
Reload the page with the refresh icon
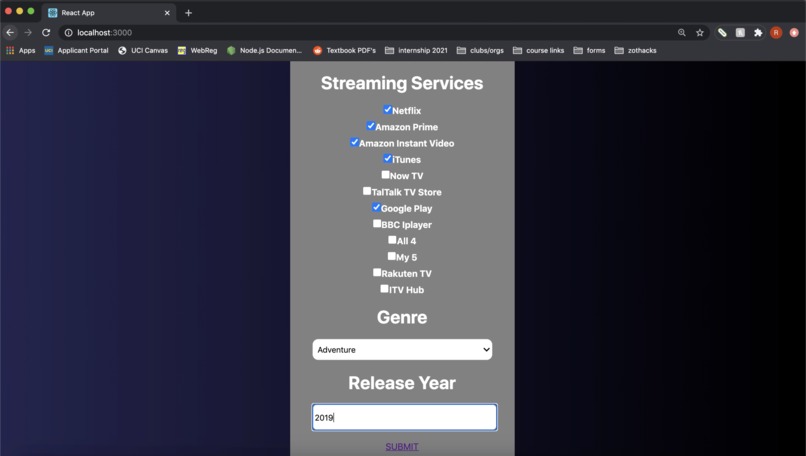tap(46, 32)
